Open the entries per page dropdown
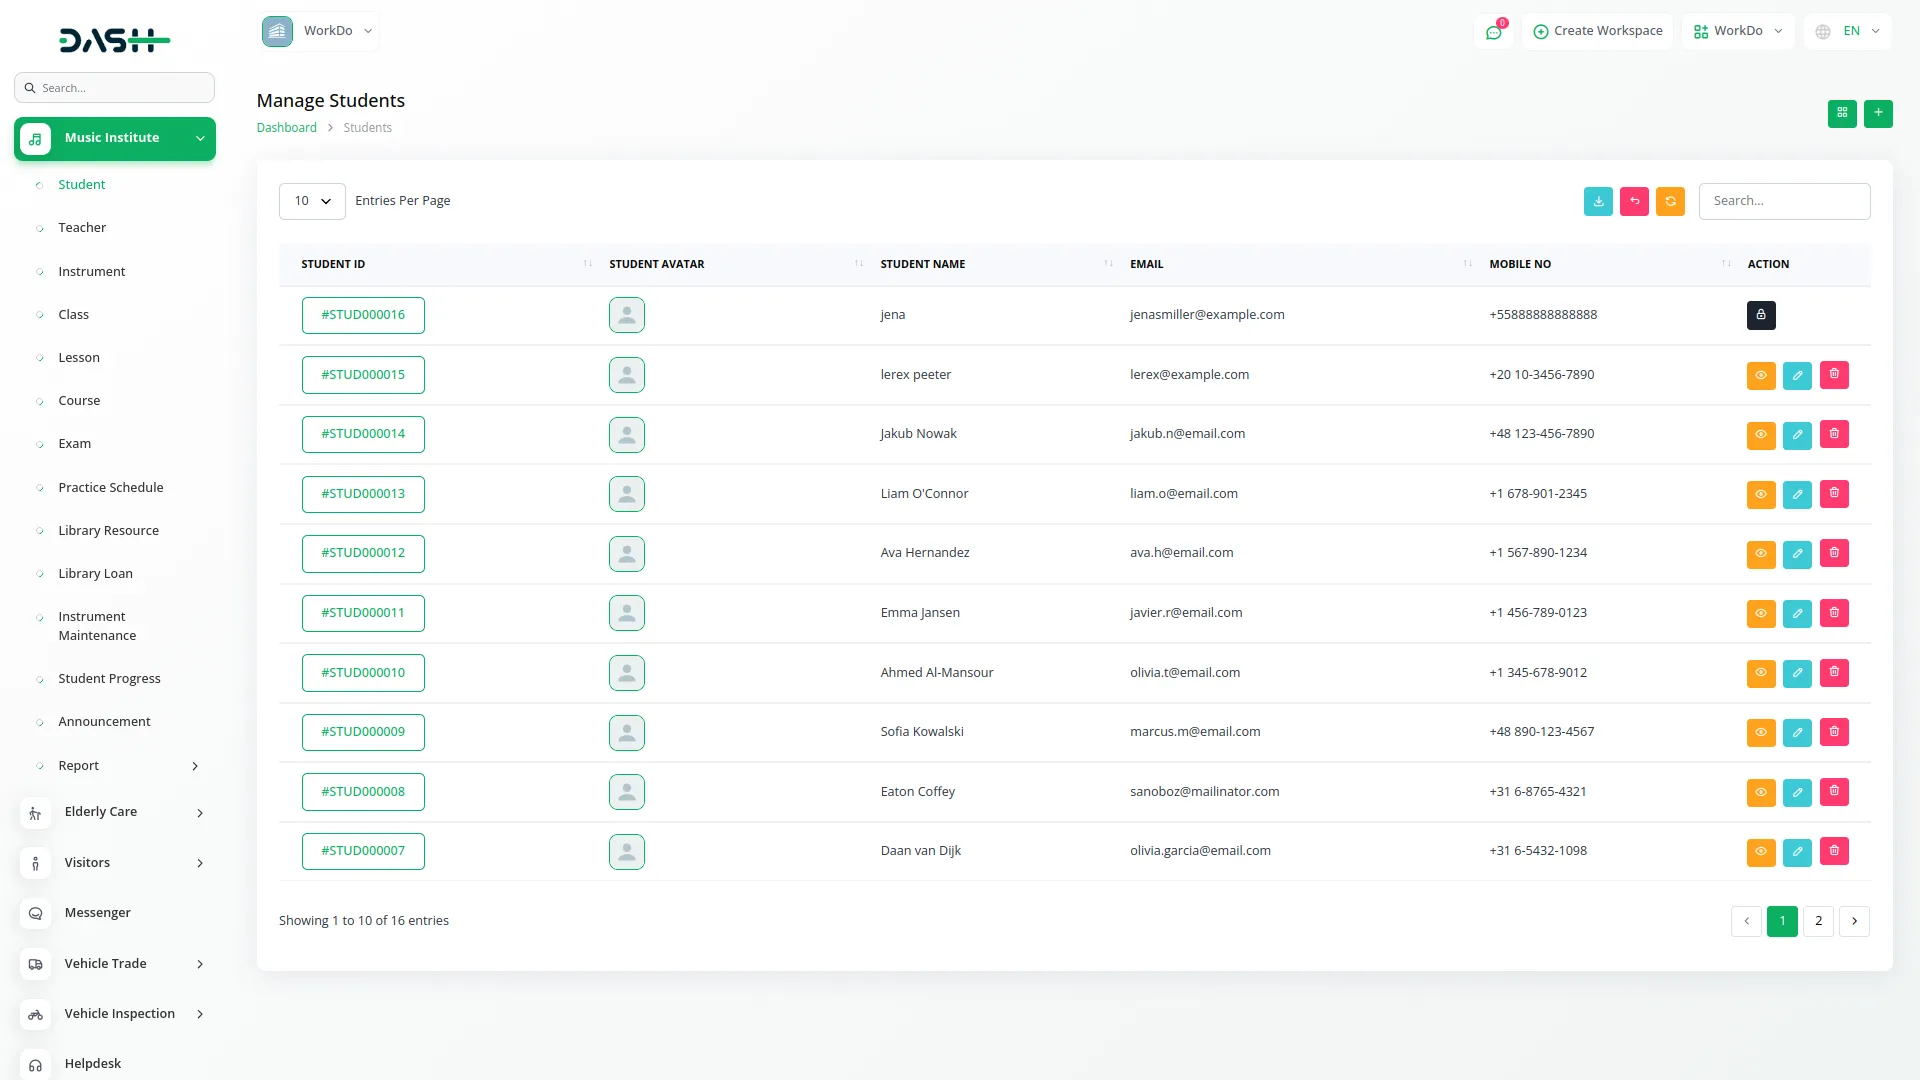 [312, 201]
